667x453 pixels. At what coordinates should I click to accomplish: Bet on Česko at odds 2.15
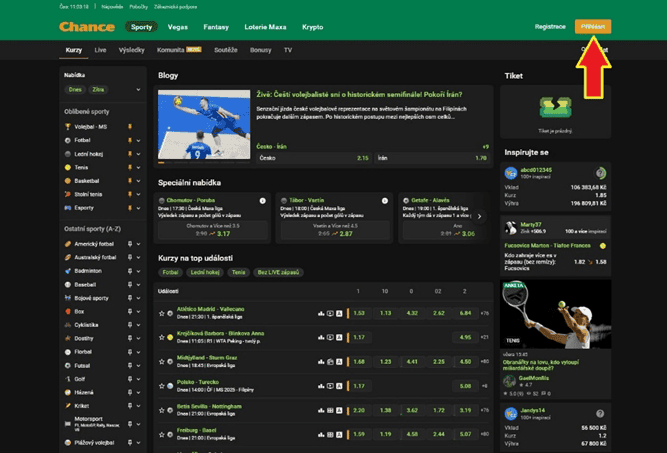point(314,158)
